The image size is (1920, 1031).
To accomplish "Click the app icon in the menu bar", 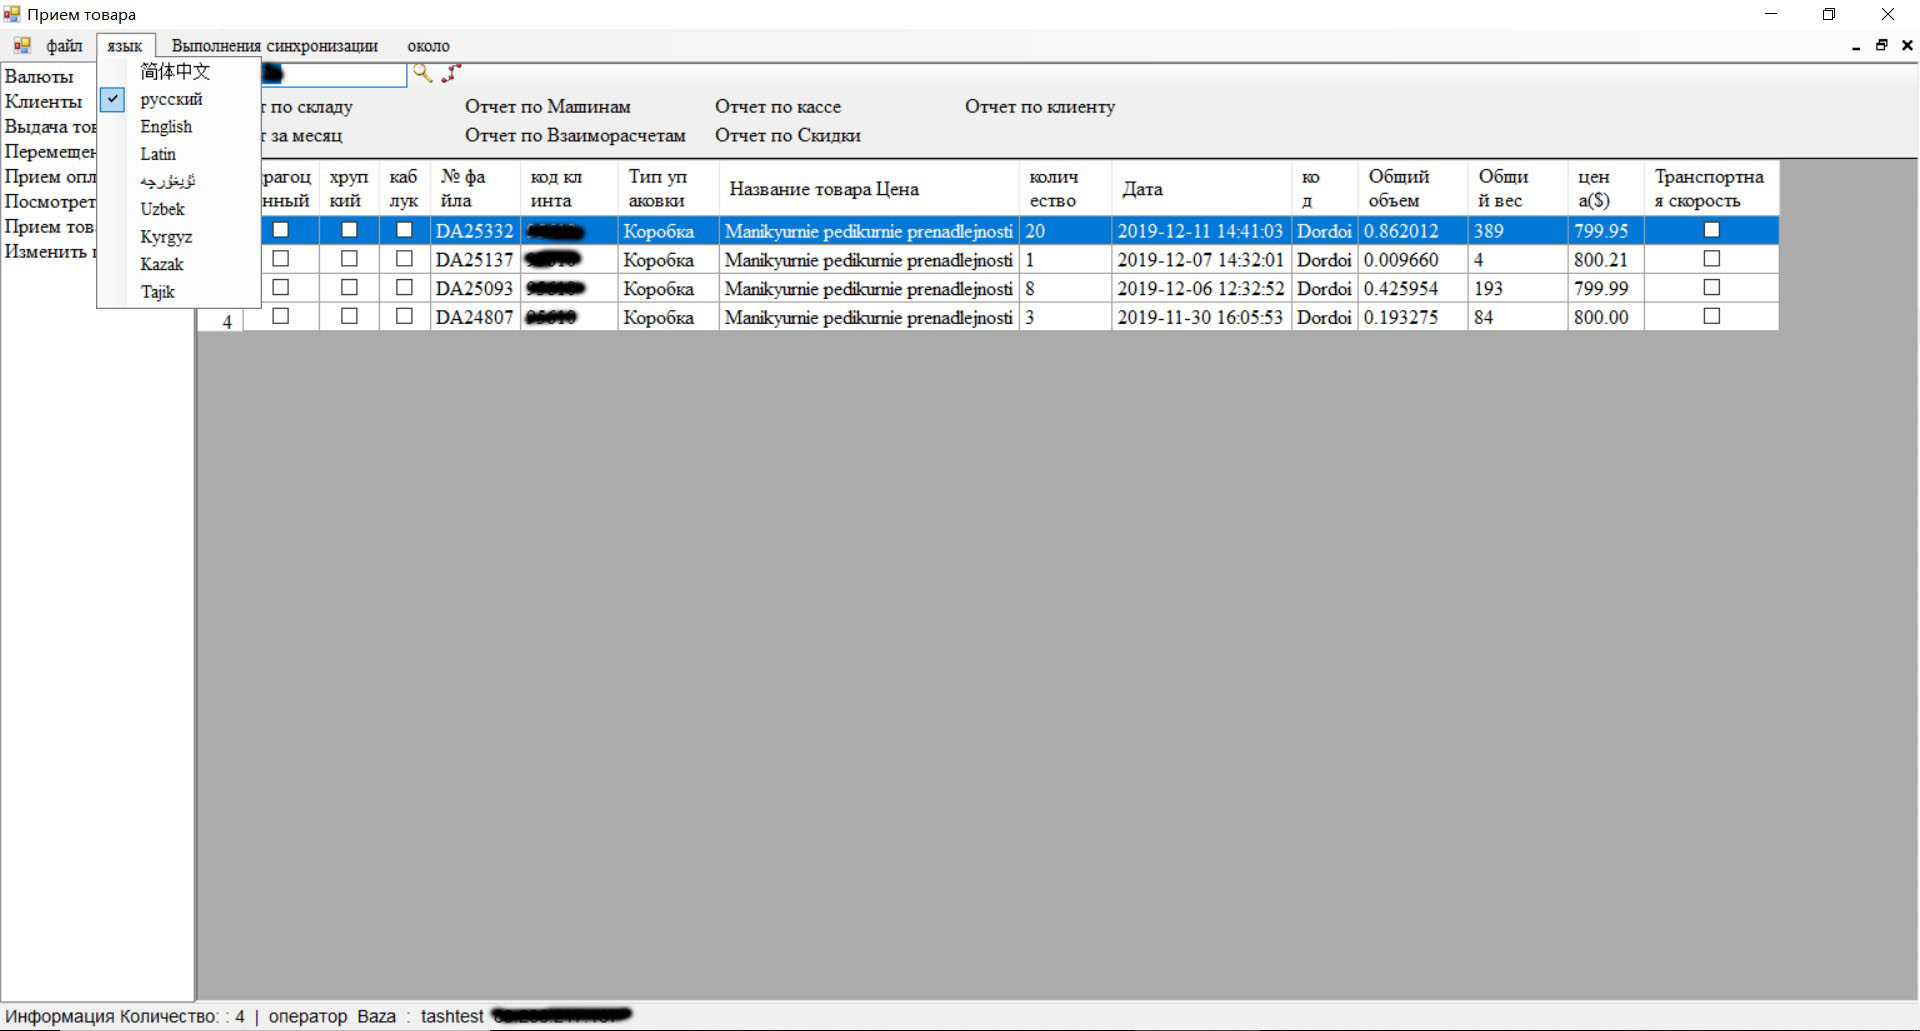I will [x=22, y=46].
